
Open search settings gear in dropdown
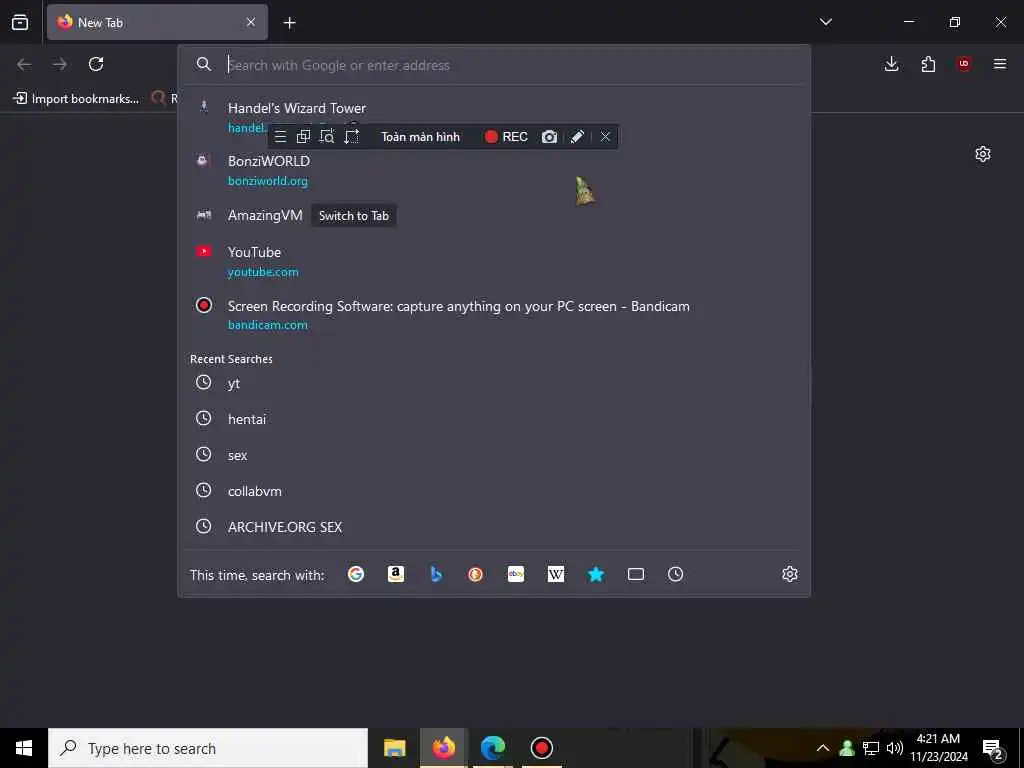tap(790, 574)
